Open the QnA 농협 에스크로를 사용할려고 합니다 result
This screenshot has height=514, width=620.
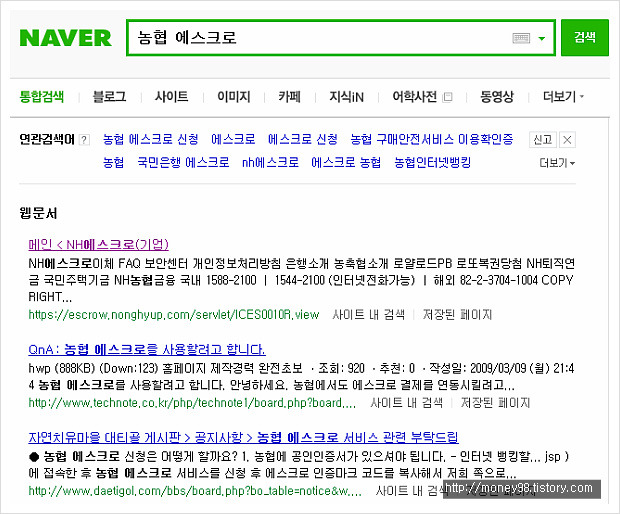click(x=147, y=350)
